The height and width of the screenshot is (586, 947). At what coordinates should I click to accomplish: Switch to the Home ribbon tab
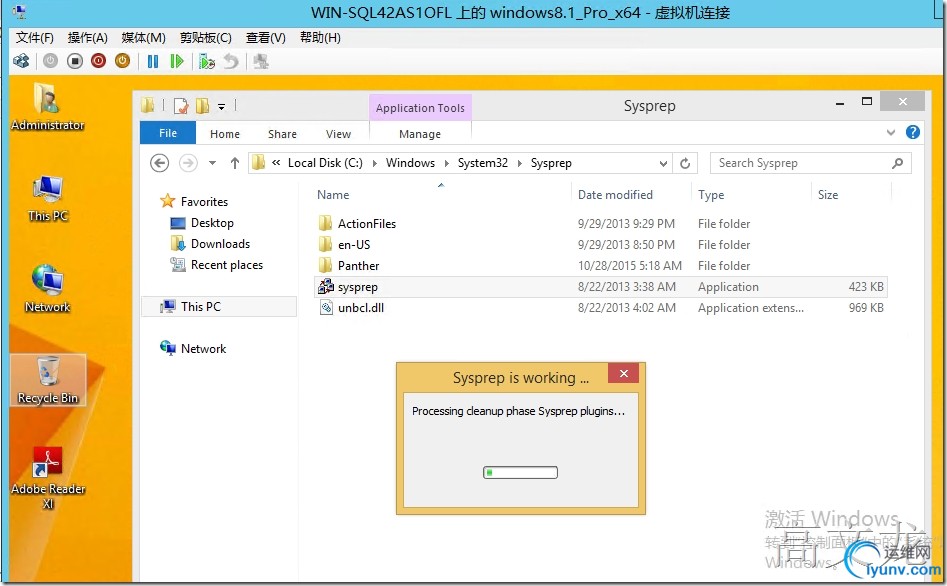point(225,134)
